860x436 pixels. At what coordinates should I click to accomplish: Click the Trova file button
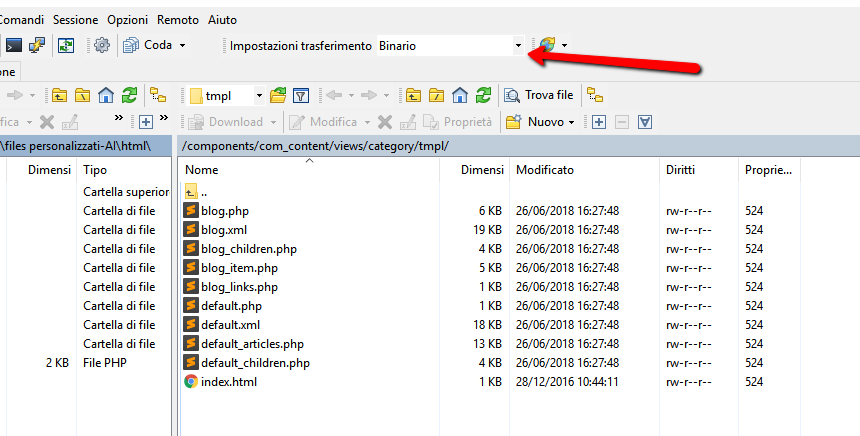pos(540,96)
